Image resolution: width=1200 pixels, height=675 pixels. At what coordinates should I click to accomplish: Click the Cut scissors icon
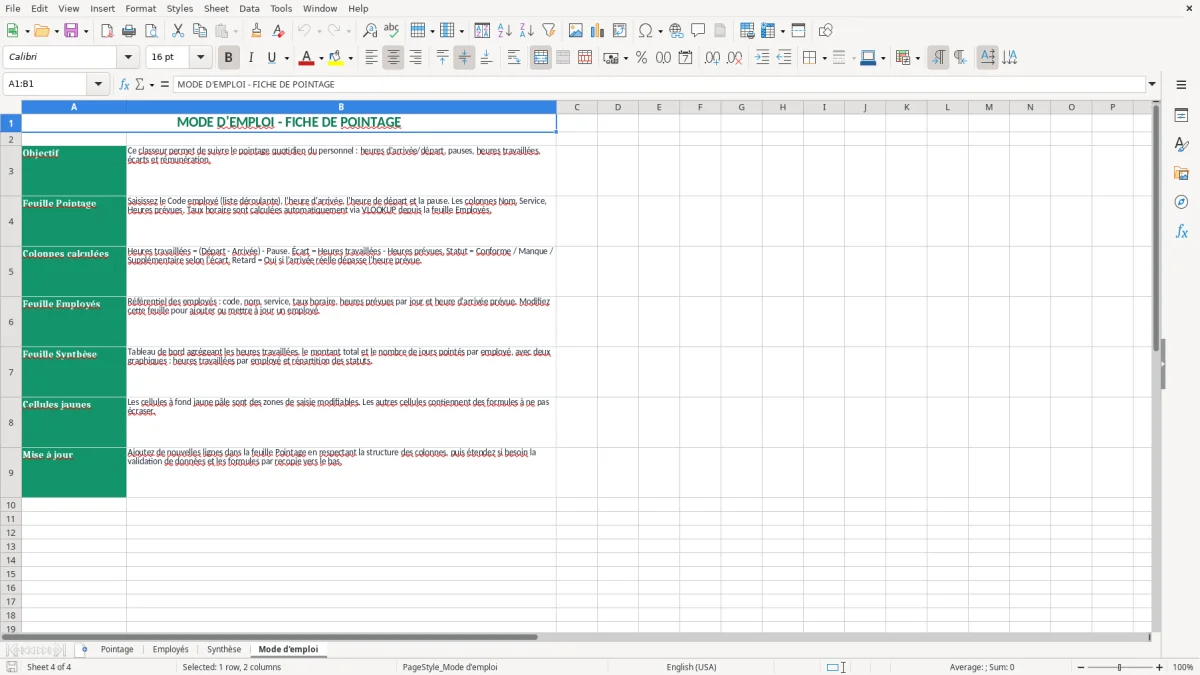[x=178, y=31]
